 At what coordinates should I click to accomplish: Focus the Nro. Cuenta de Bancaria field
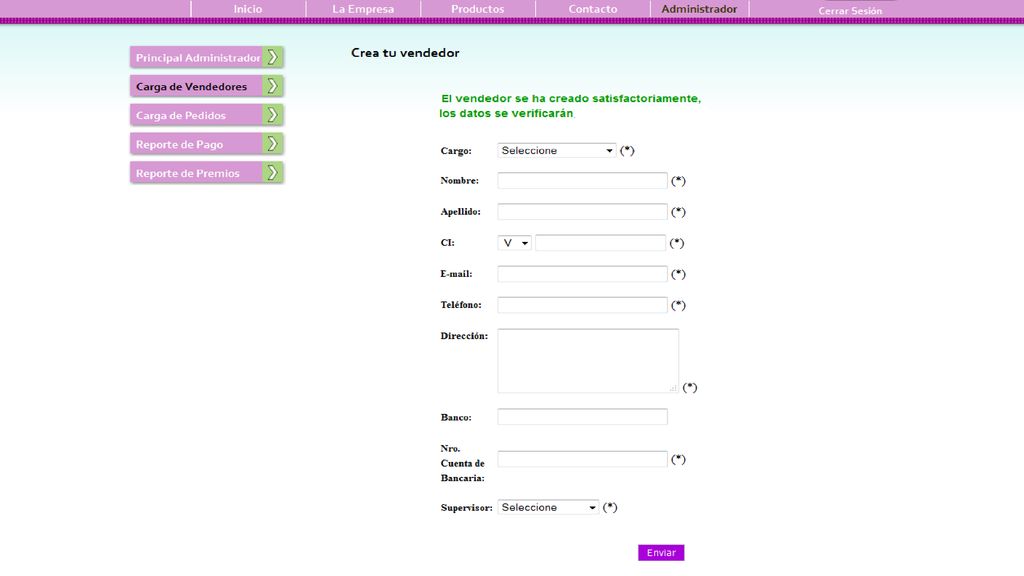[583, 459]
